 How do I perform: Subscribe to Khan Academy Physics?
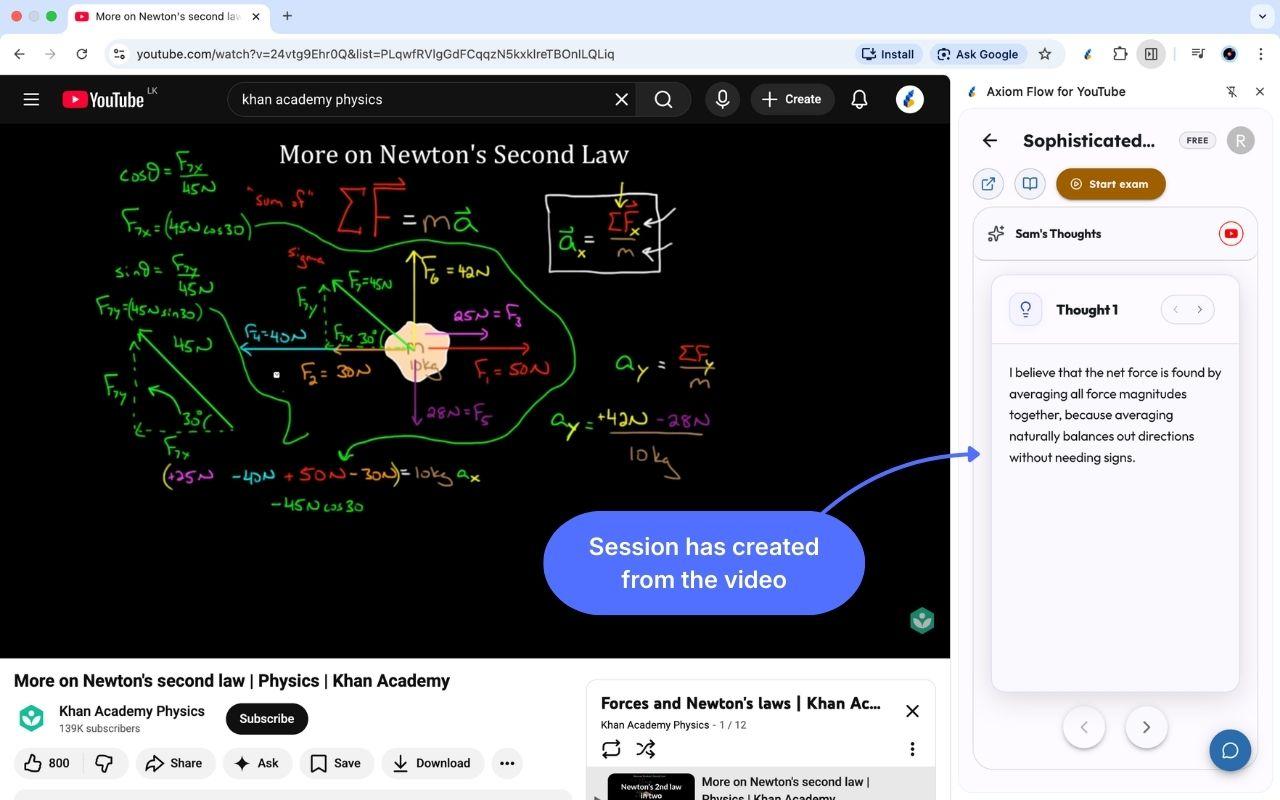[x=266, y=718]
